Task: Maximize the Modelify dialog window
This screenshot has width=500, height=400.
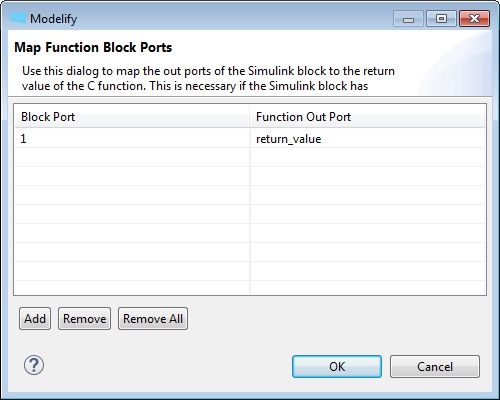Action: [441, 18]
